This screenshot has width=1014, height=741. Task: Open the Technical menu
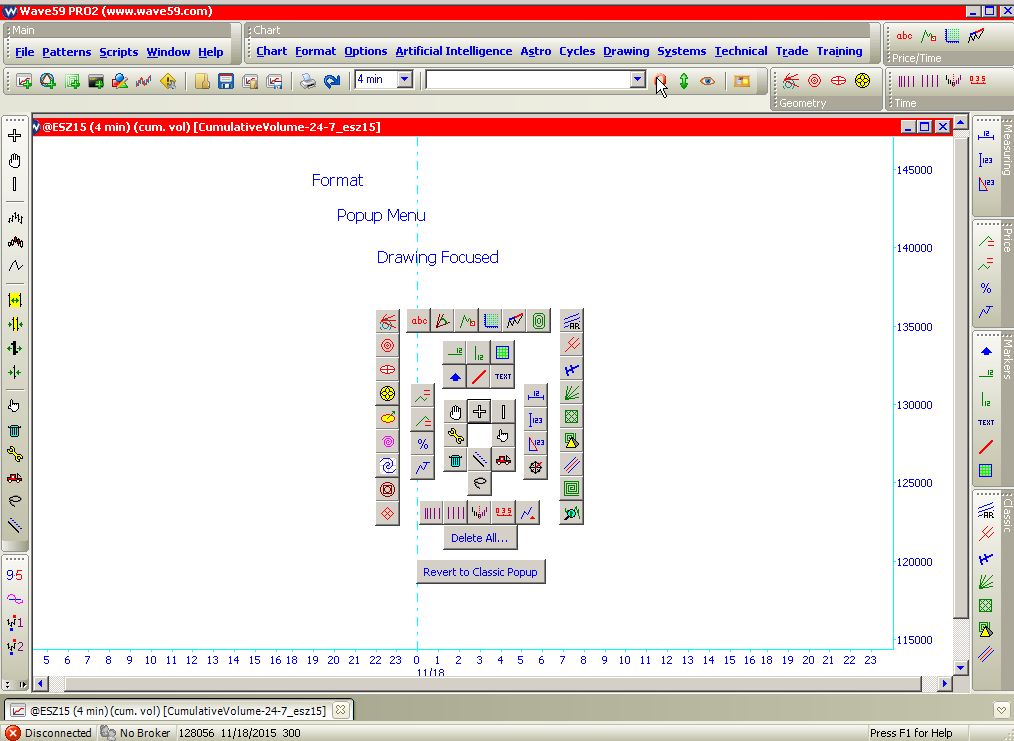pyautogui.click(x=740, y=51)
